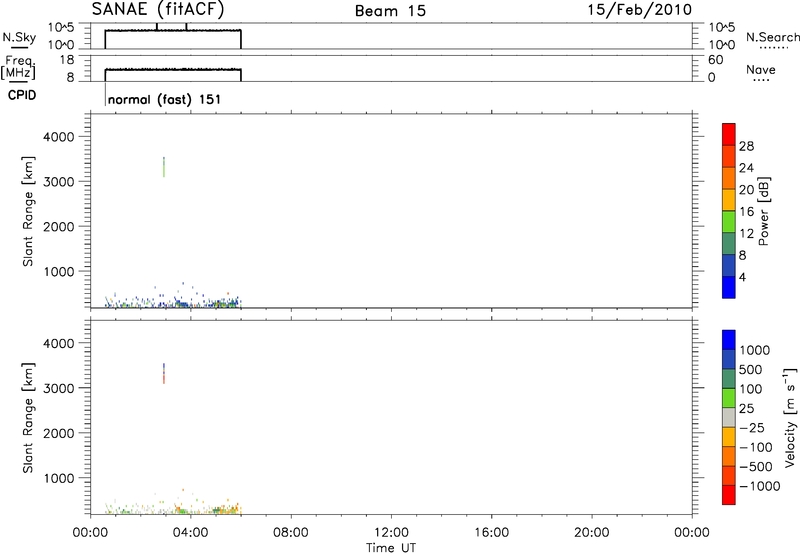Click the 3000 tick in the velocity panel

point(59,388)
